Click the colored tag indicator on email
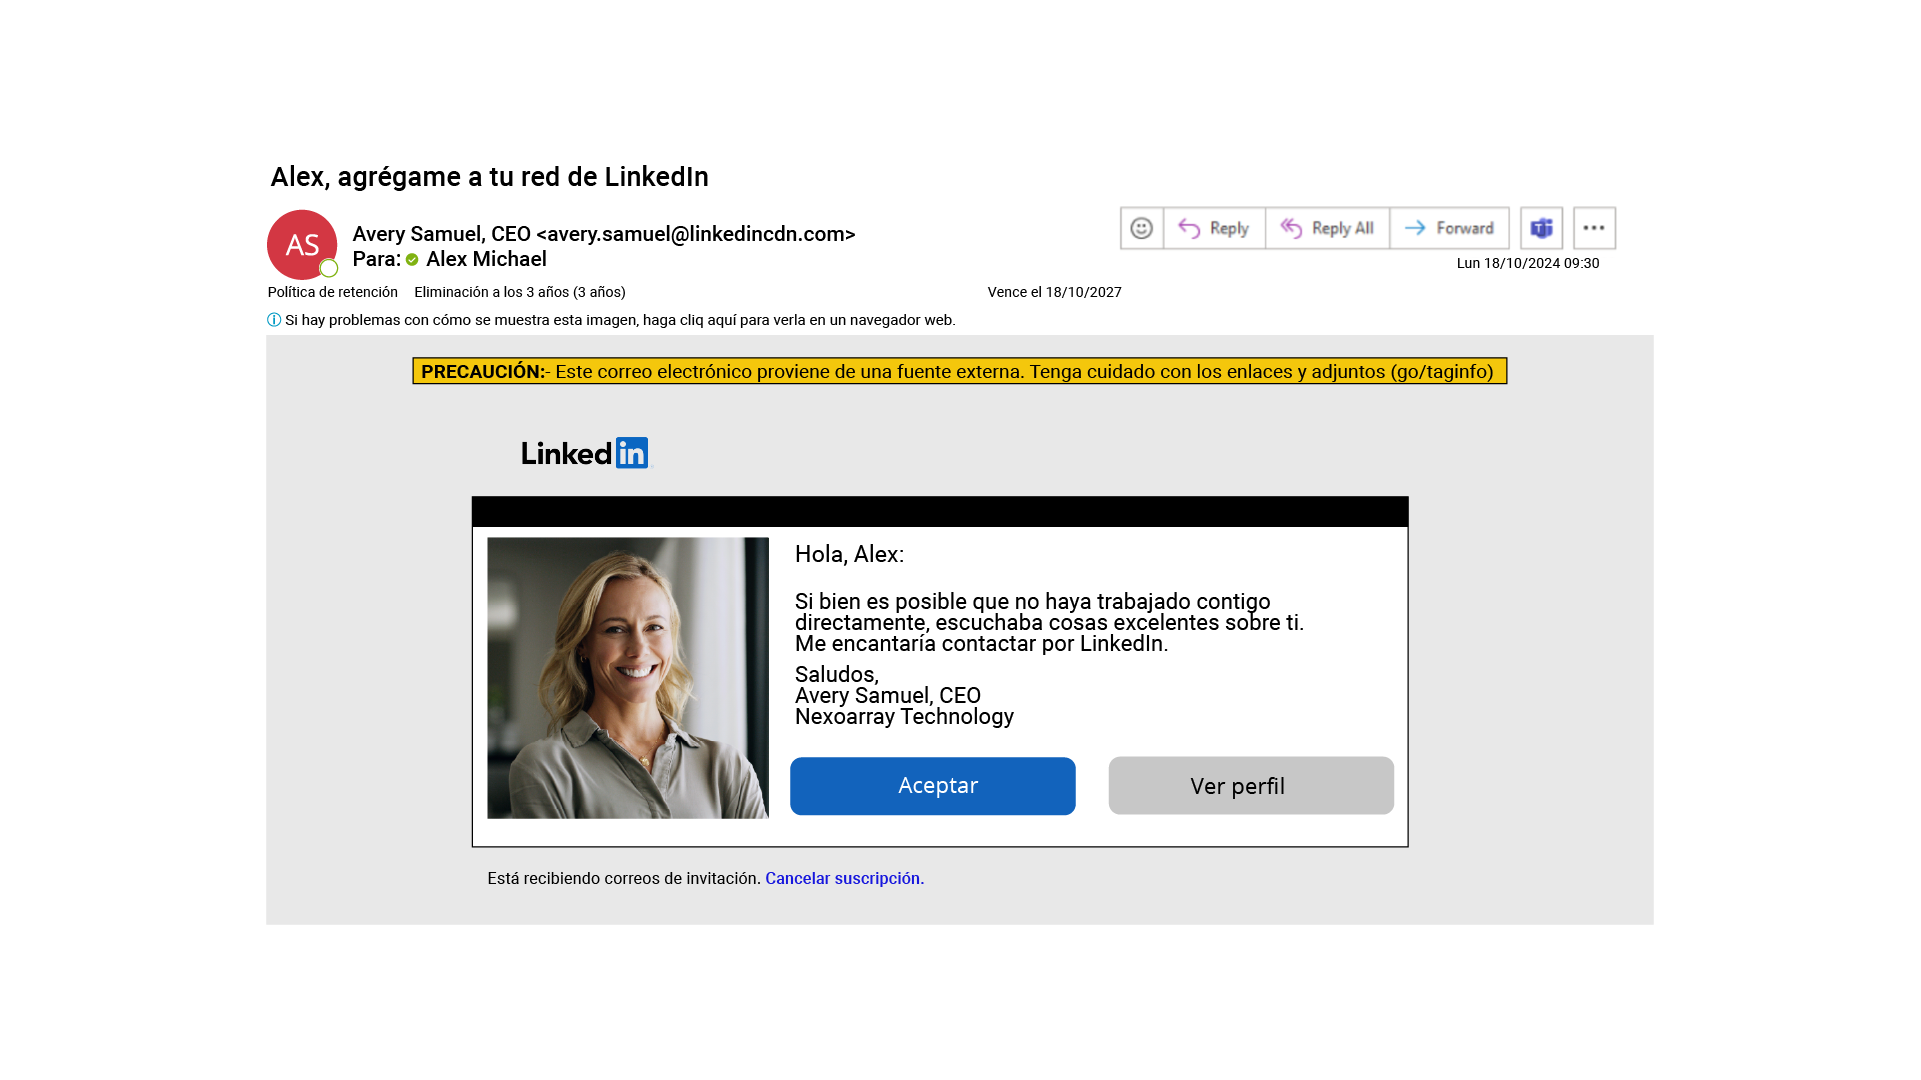This screenshot has height=1080, width=1921. point(420,264)
